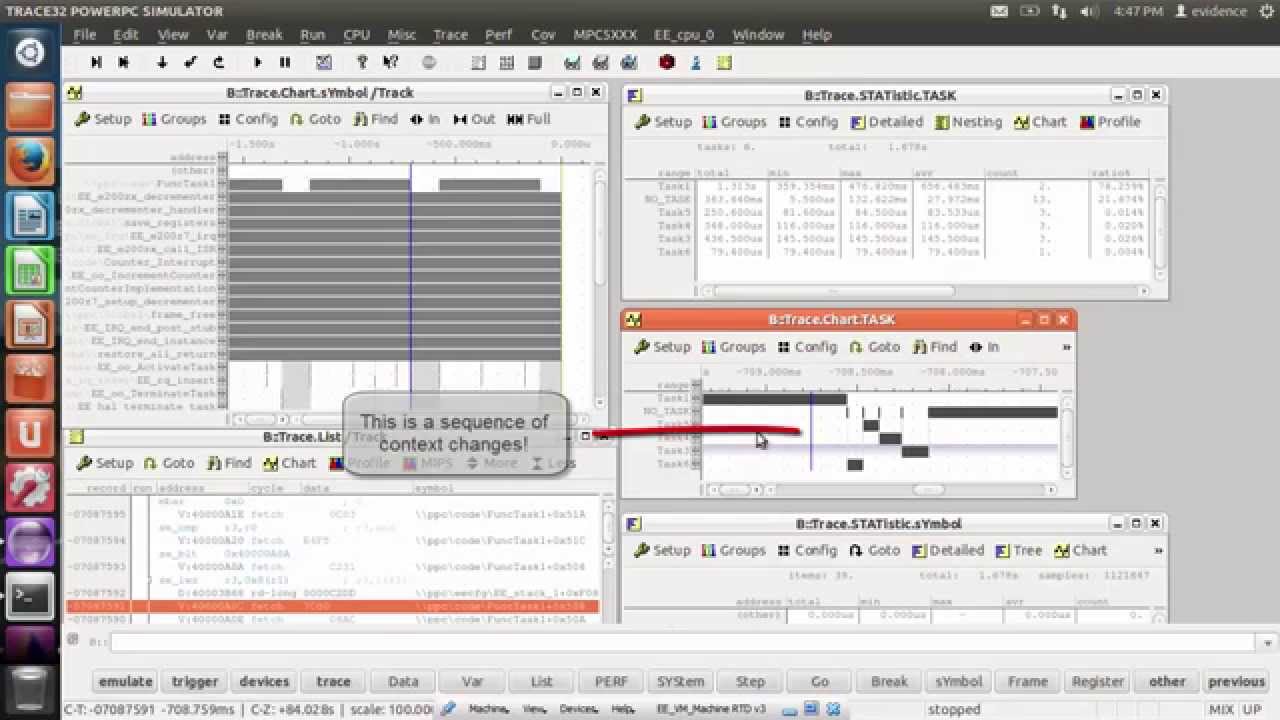The width and height of the screenshot is (1280, 720).
Task: Click Chart in Trace.STATistic.TASK window
Action: 1040,122
